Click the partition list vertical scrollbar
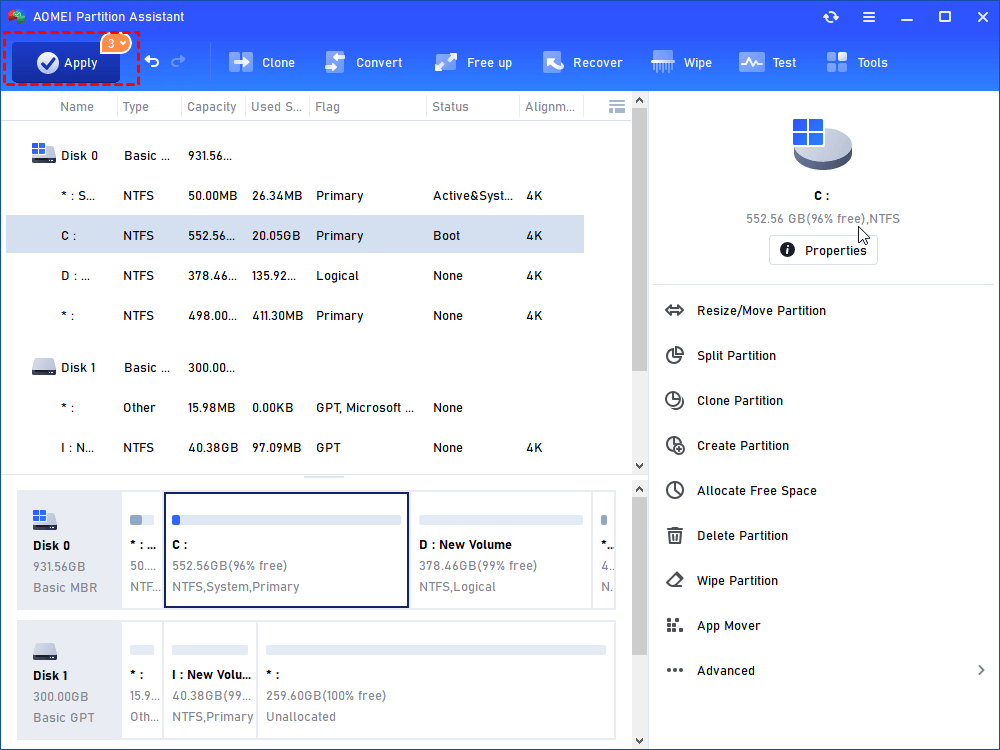Image resolution: width=1000 pixels, height=750 pixels. click(x=639, y=240)
